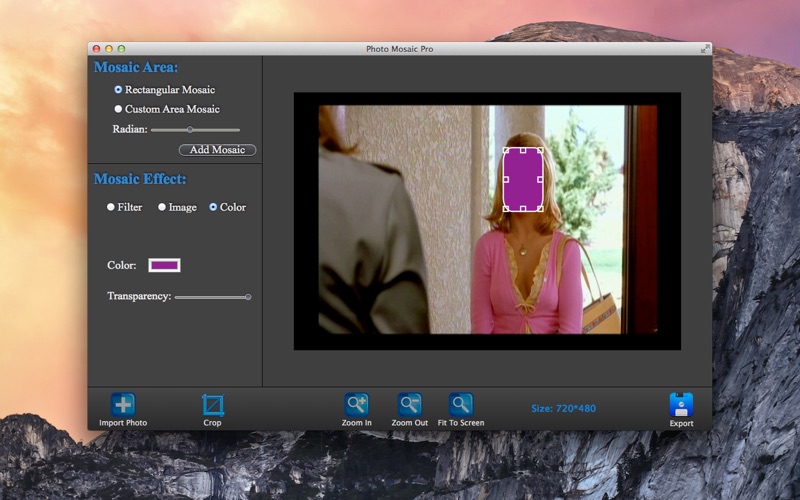Image resolution: width=800 pixels, height=500 pixels.
Task: Click the Radian slider knob
Action: (x=190, y=129)
